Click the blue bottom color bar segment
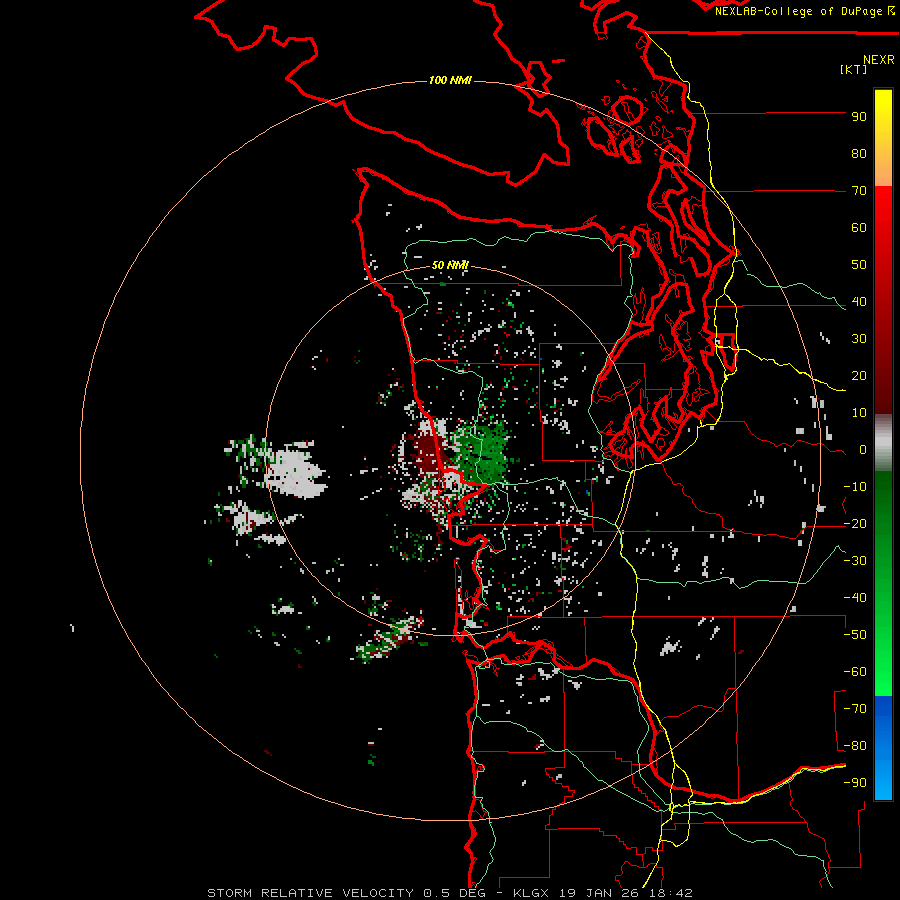This screenshot has height=900, width=900. (x=883, y=748)
